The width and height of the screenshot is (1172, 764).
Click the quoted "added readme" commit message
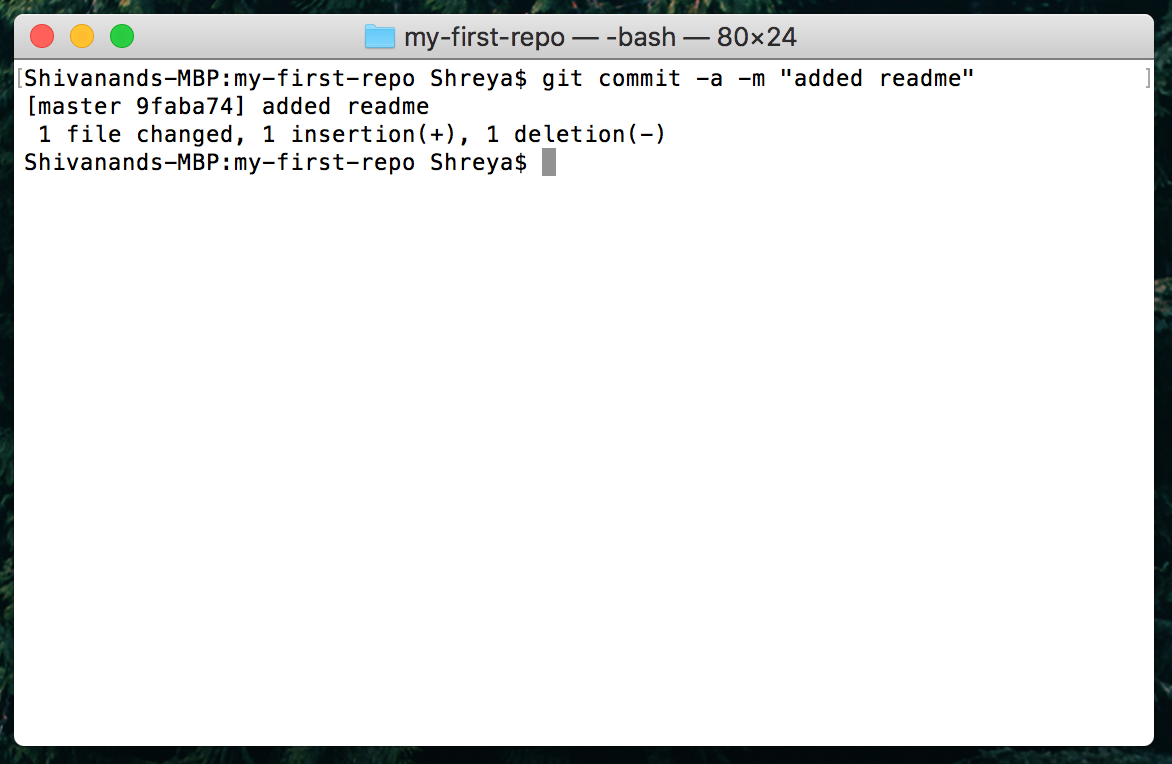point(877,78)
